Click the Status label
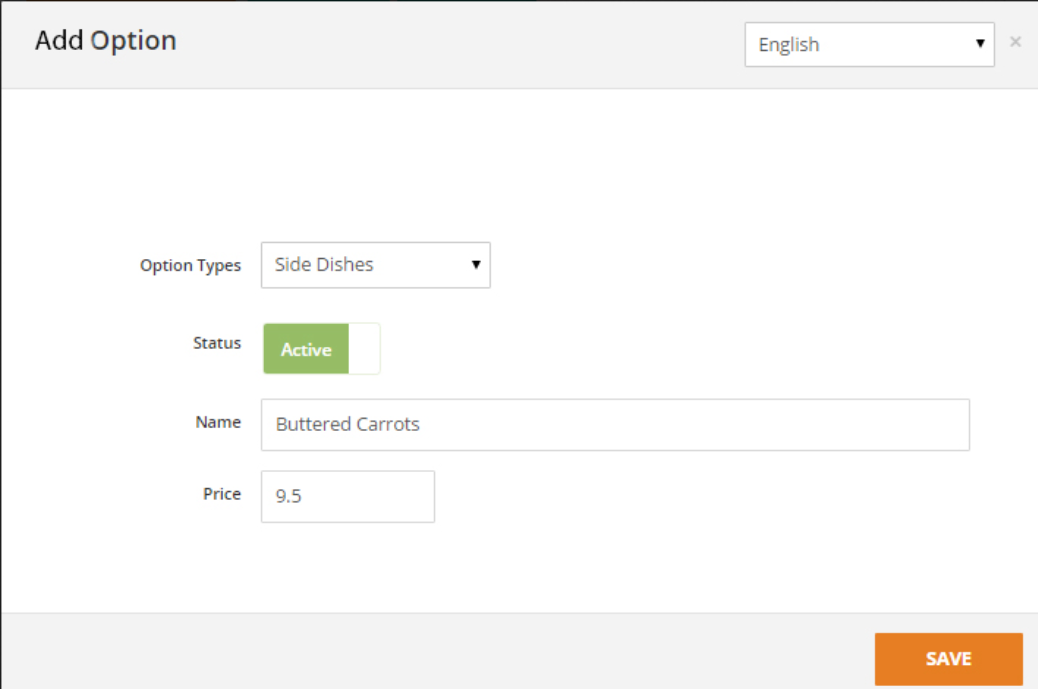1038x689 pixels. click(x=216, y=343)
